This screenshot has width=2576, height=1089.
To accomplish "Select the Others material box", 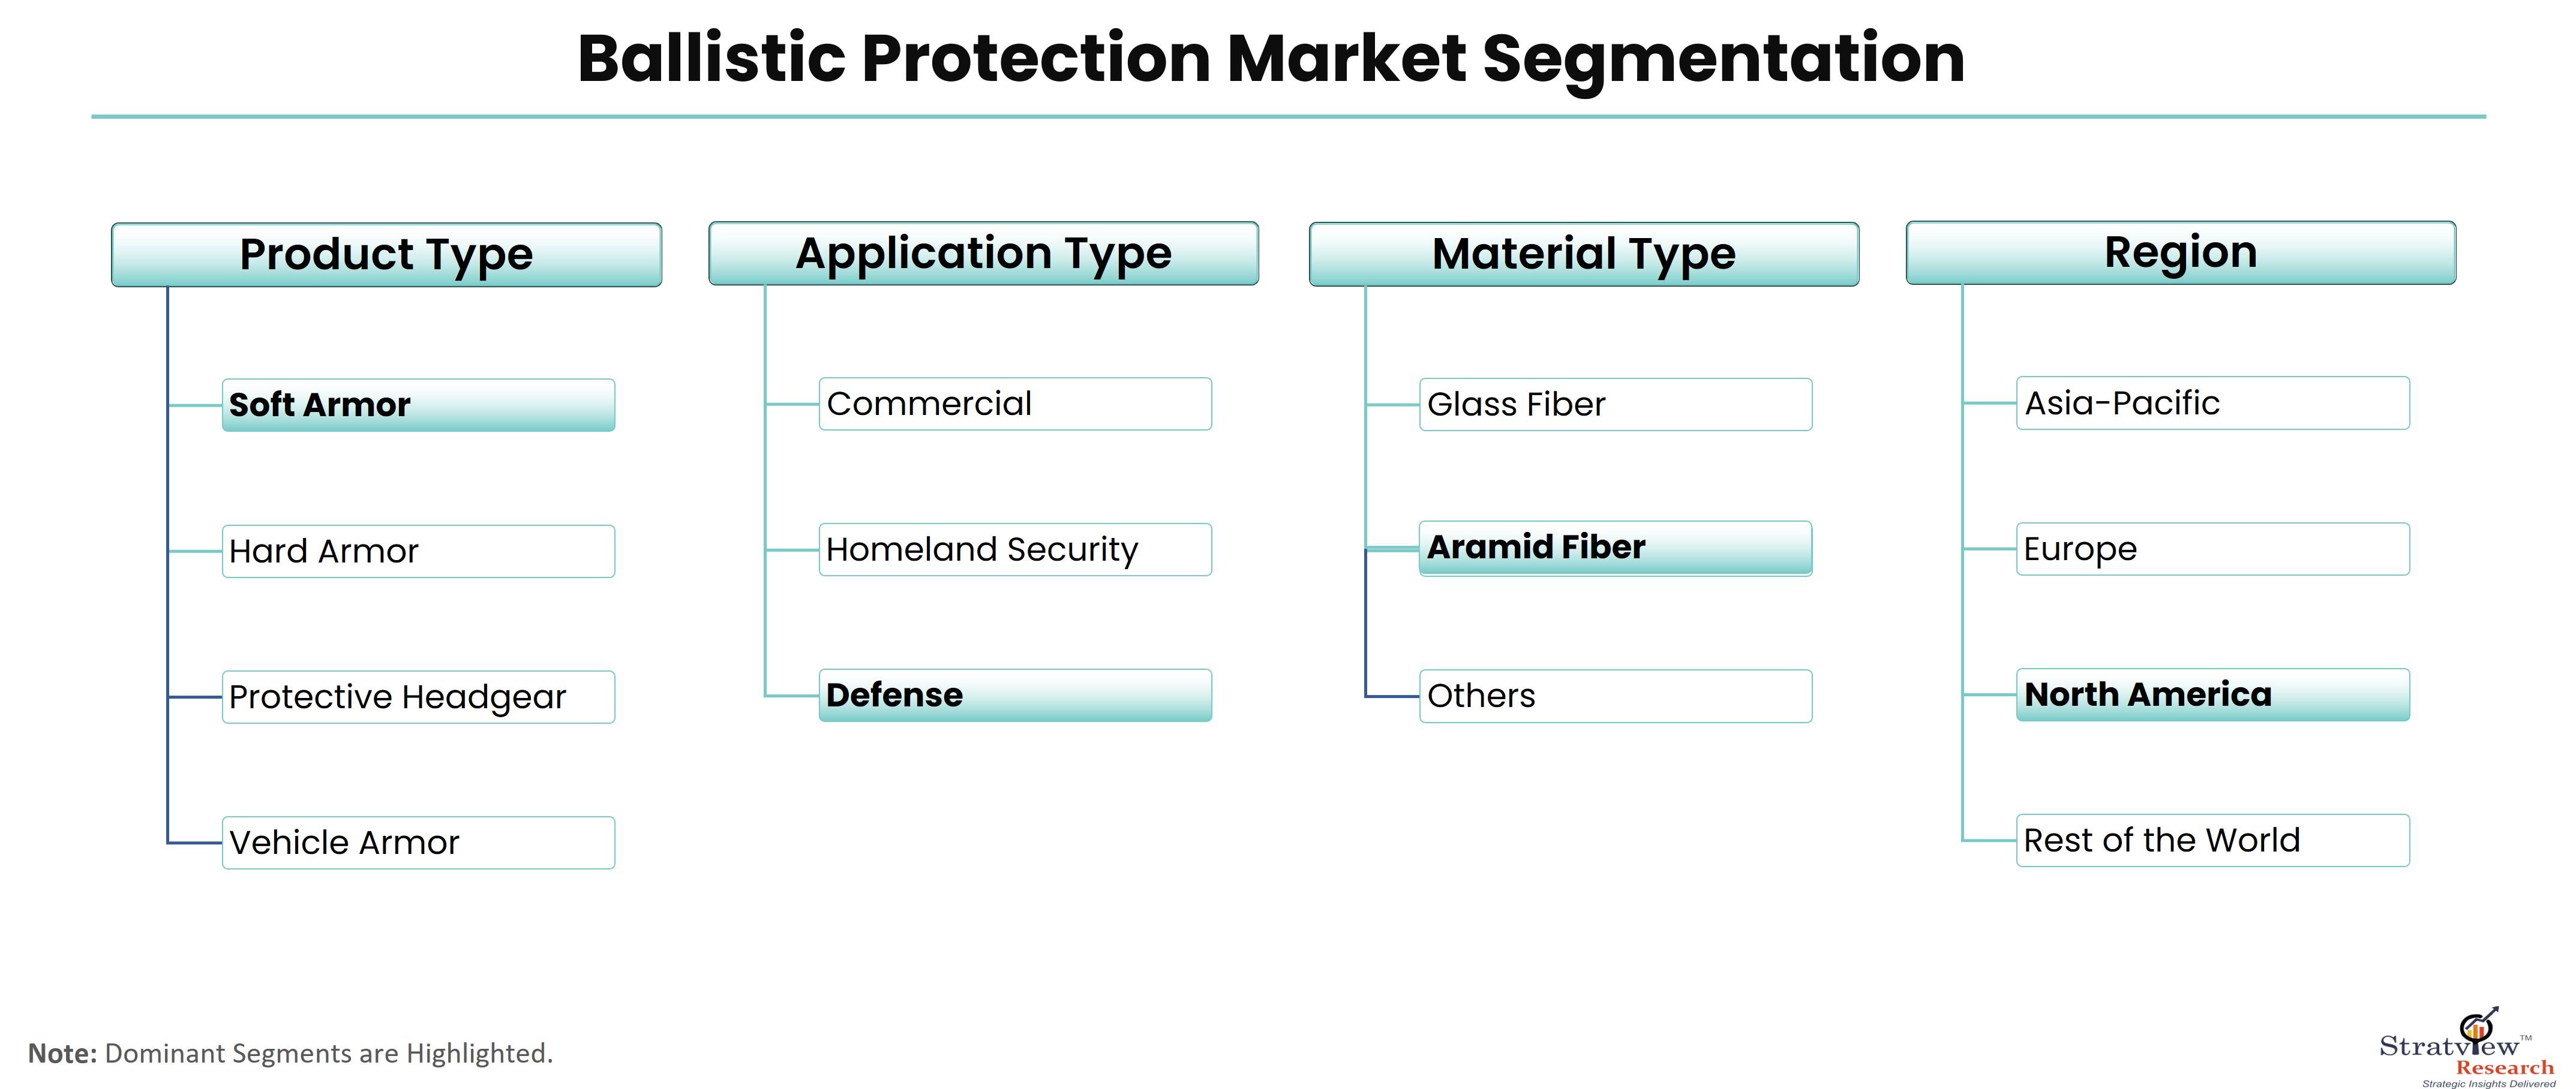I will [1616, 697].
